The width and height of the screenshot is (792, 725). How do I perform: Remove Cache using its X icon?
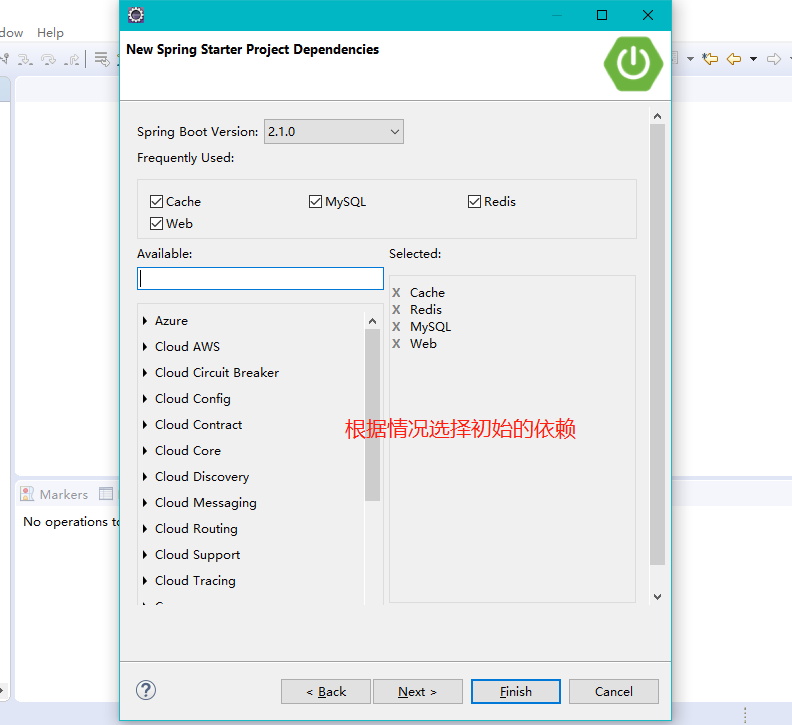[x=396, y=293]
